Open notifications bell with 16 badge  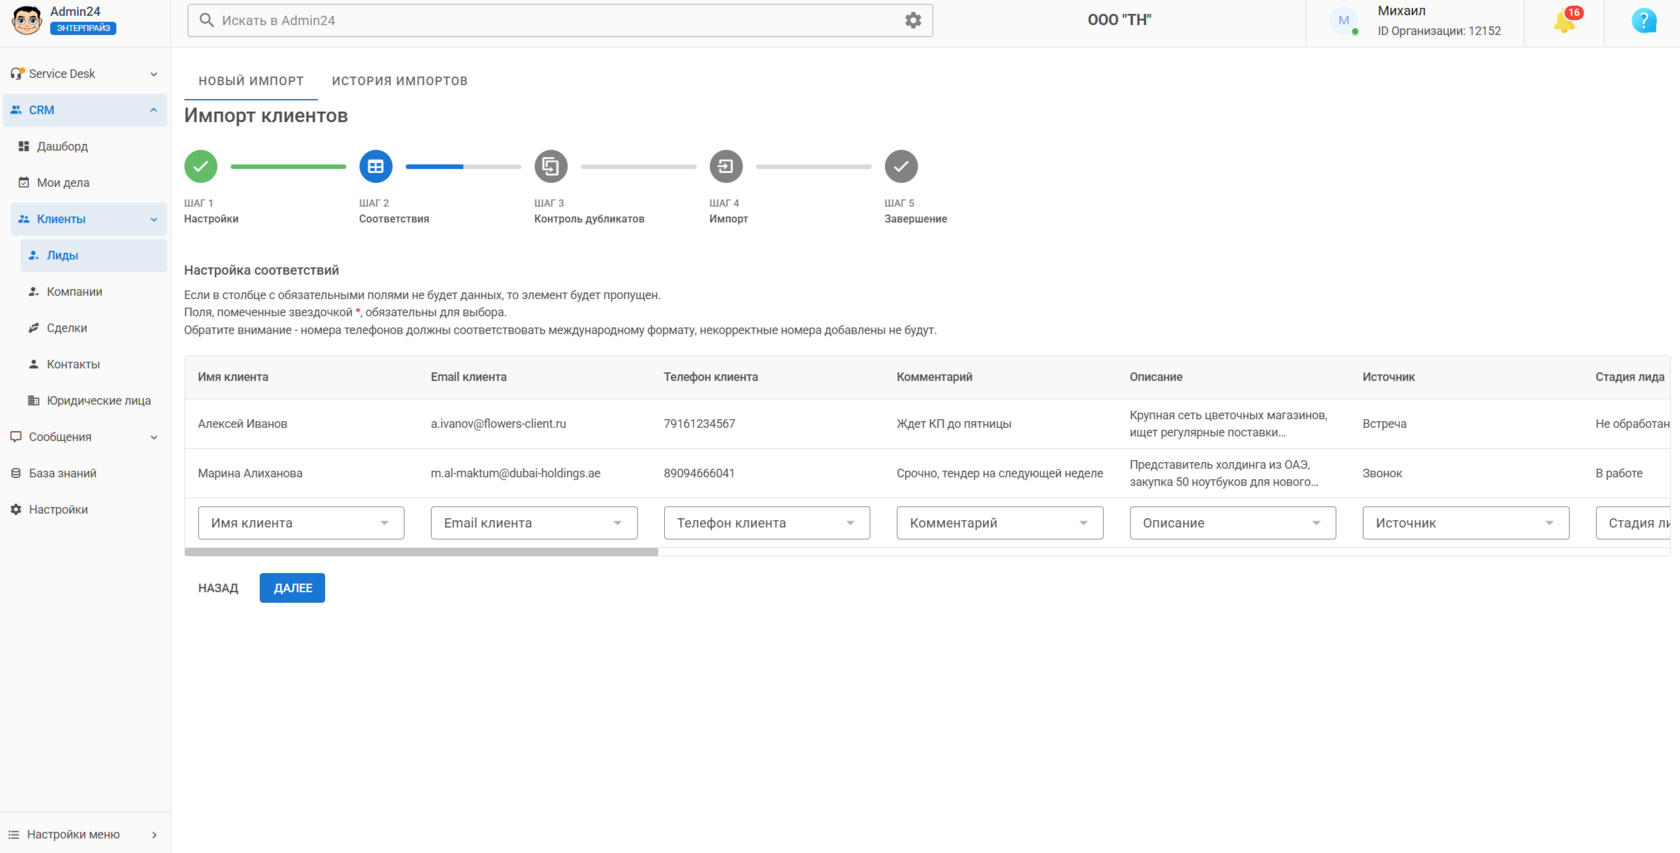[1565, 20]
